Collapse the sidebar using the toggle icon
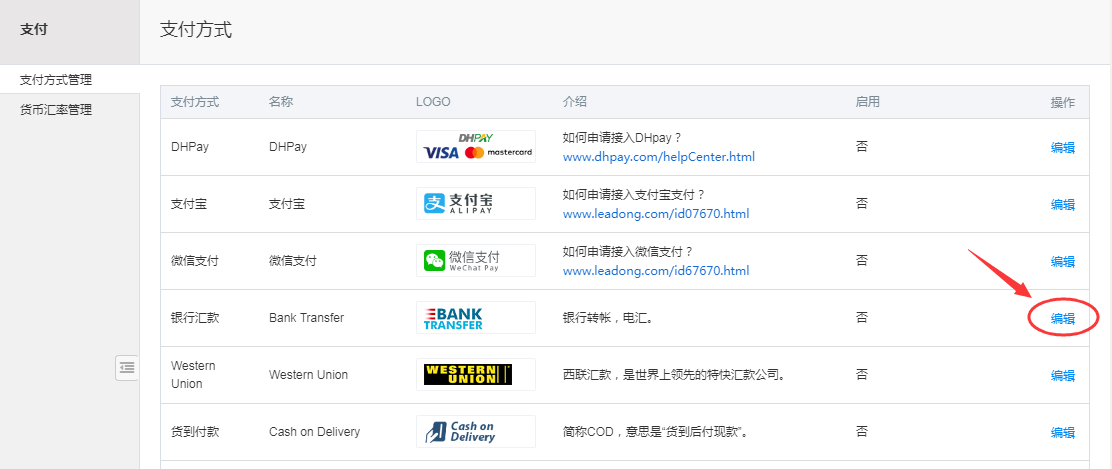 [127, 368]
